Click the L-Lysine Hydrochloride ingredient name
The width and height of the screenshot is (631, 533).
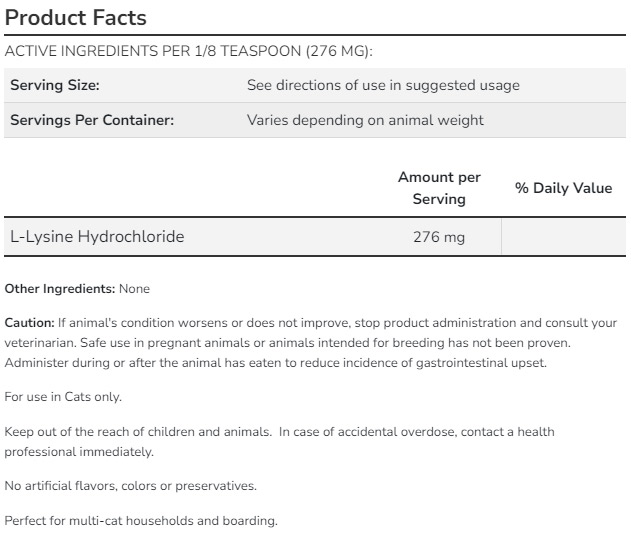97,237
